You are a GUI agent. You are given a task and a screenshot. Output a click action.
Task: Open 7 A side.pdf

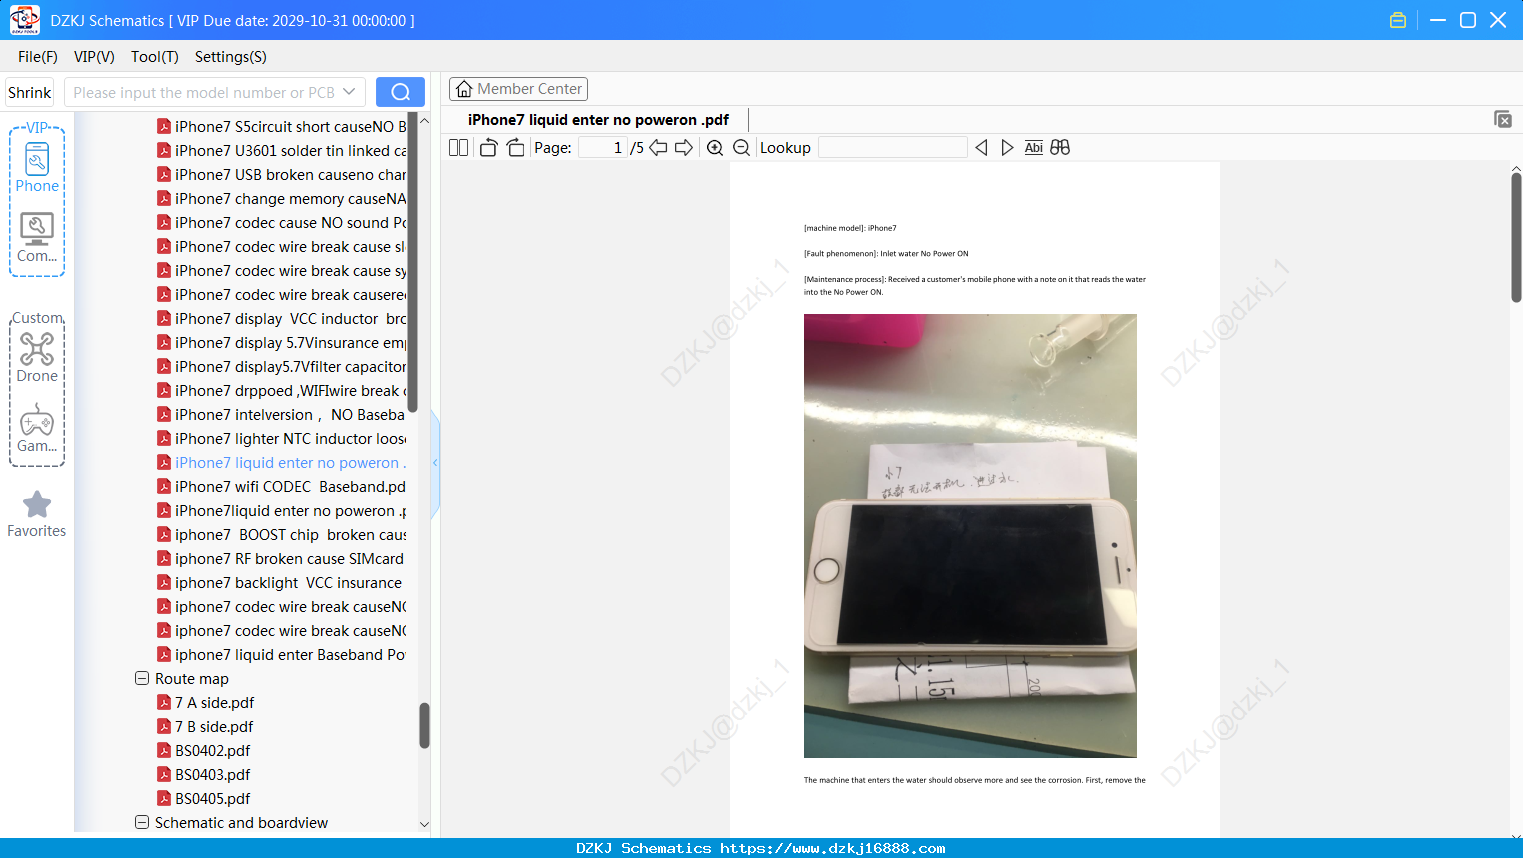(x=205, y=702)
